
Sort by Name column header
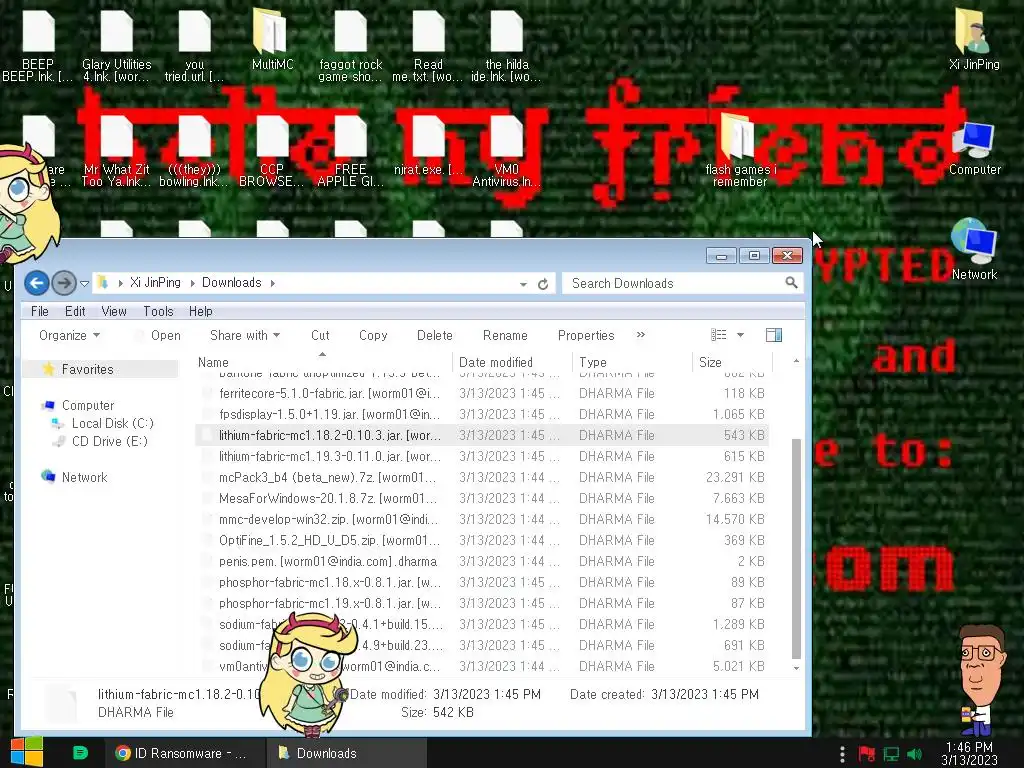tap(323, 362)
